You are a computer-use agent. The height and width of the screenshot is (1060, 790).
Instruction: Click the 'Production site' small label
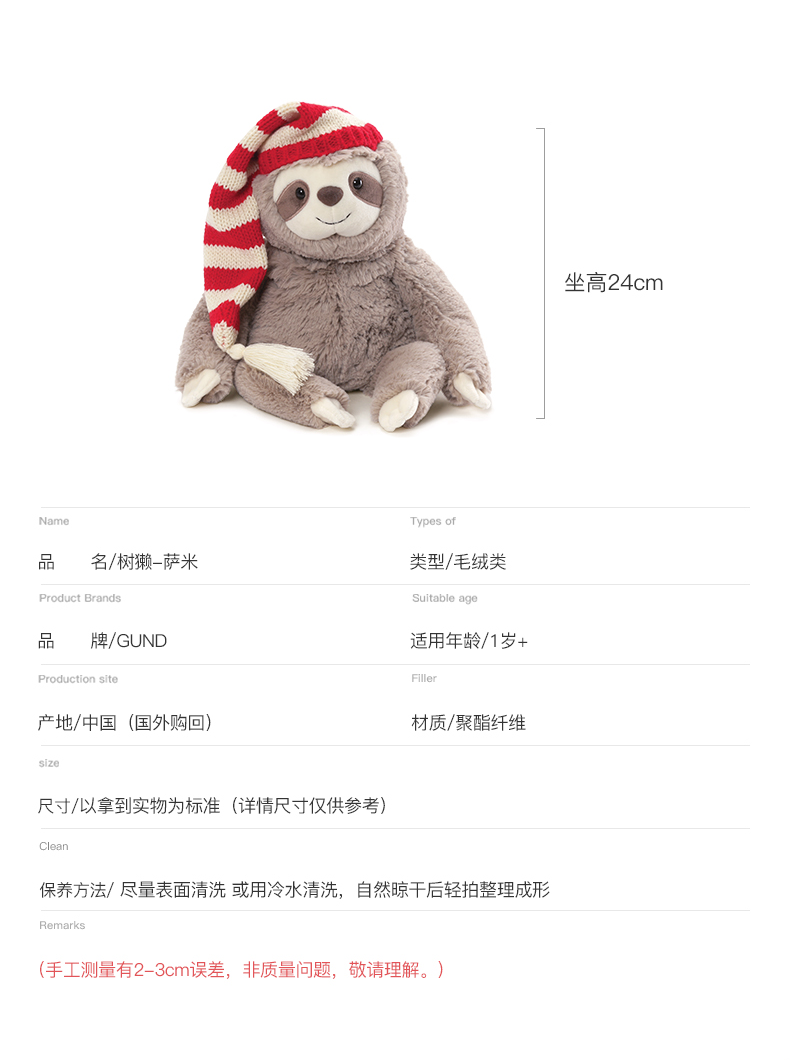78,679
